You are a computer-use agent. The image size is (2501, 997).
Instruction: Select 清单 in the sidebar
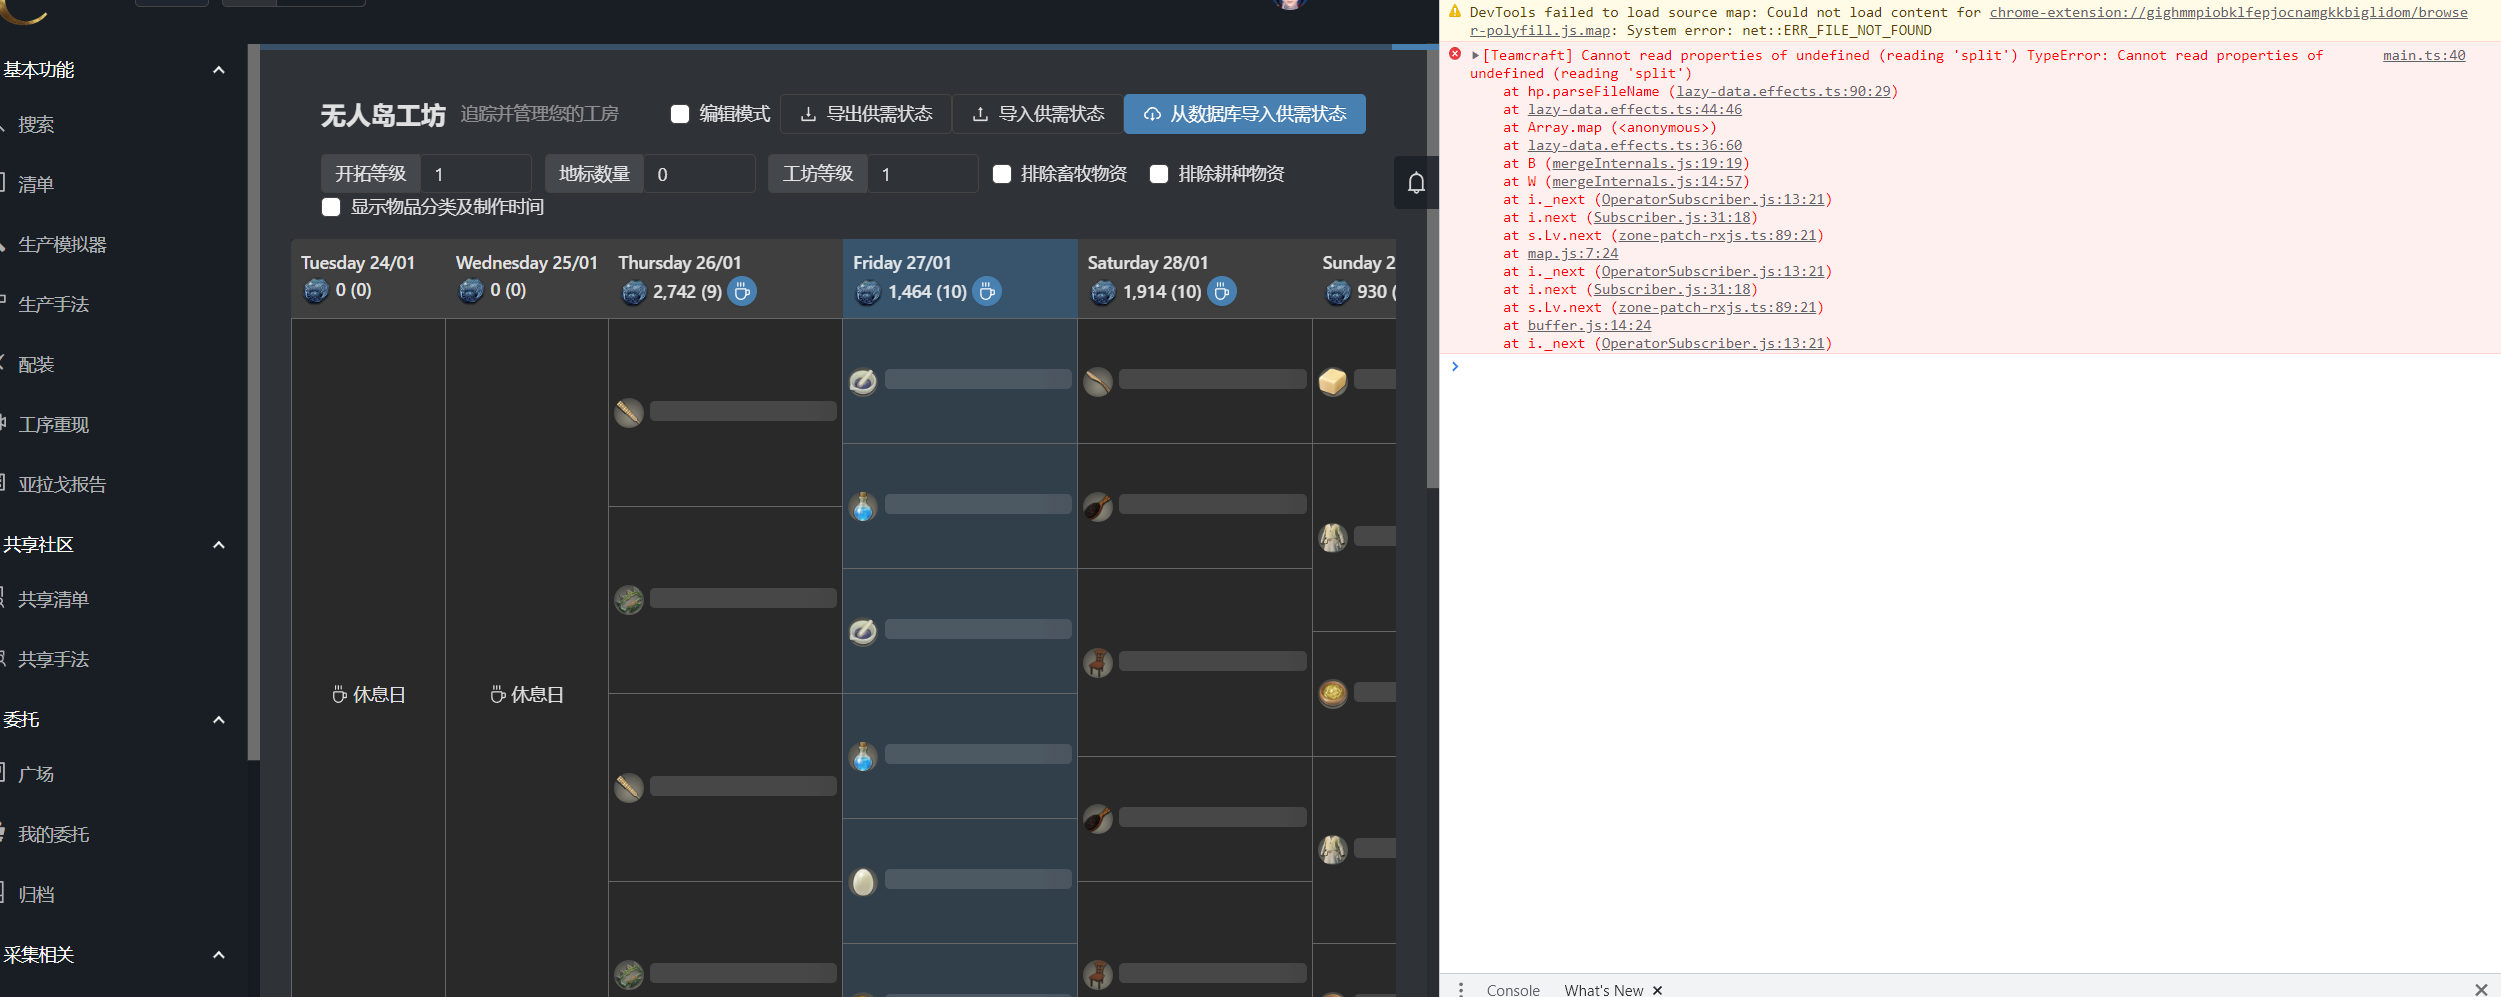coord(35,183)
